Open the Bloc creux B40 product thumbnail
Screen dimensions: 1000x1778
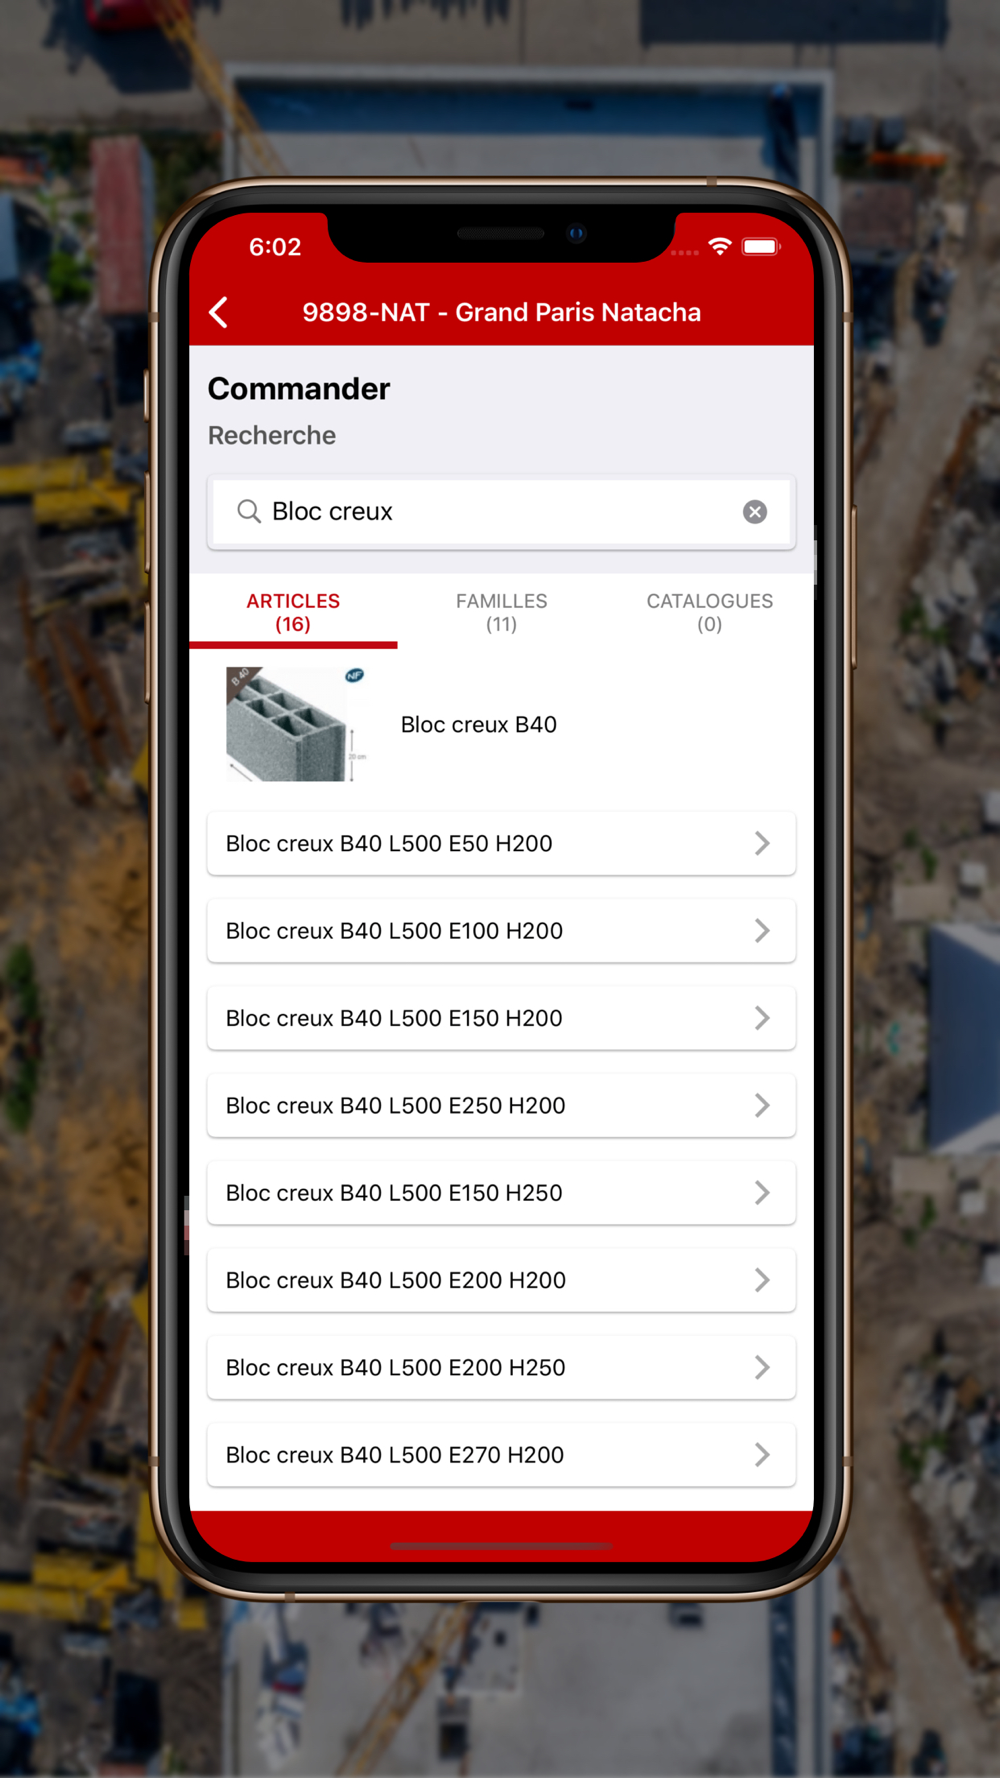click(296, 724)
